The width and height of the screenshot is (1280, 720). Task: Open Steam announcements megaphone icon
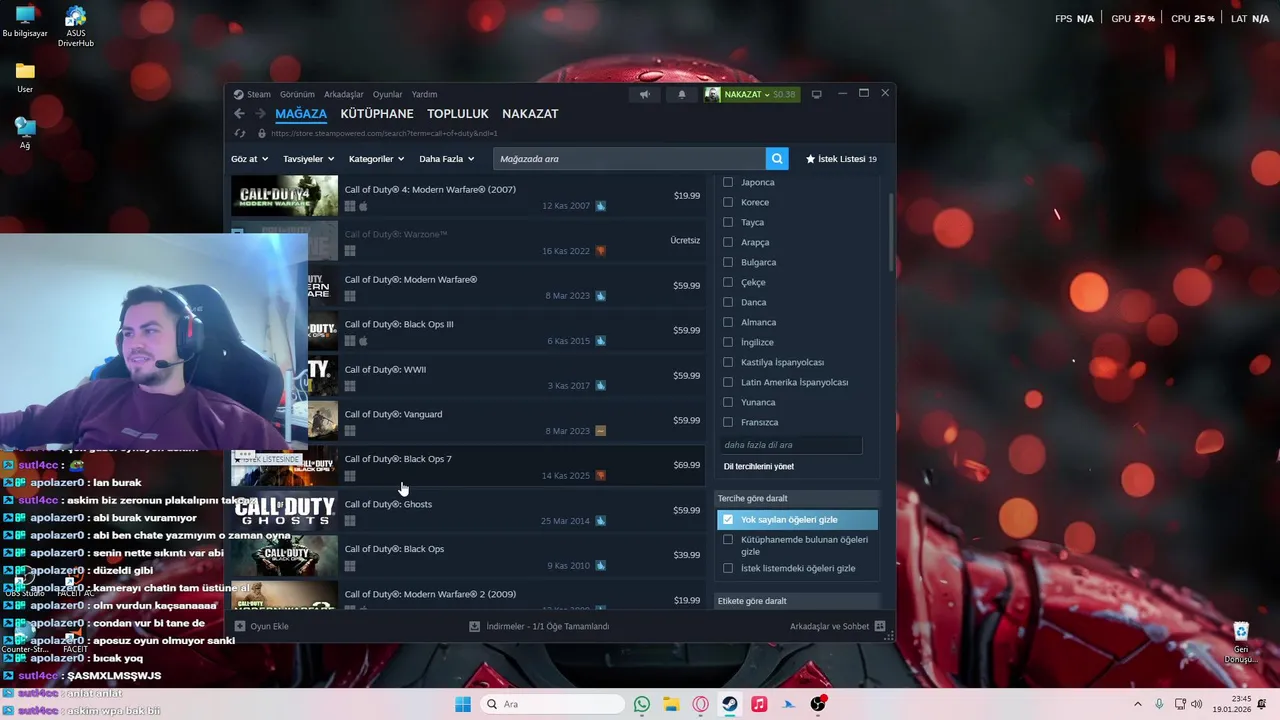[645, 94]
